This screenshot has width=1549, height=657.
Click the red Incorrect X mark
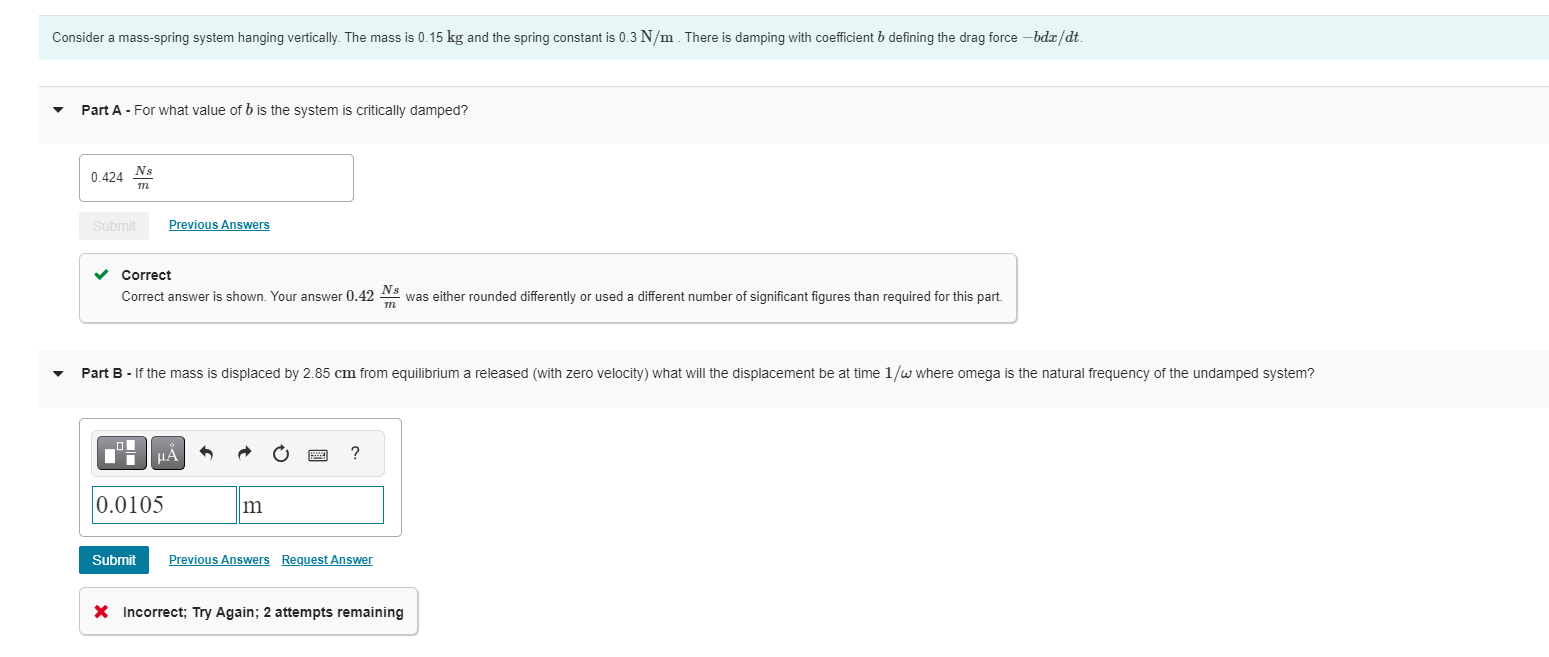100,611
